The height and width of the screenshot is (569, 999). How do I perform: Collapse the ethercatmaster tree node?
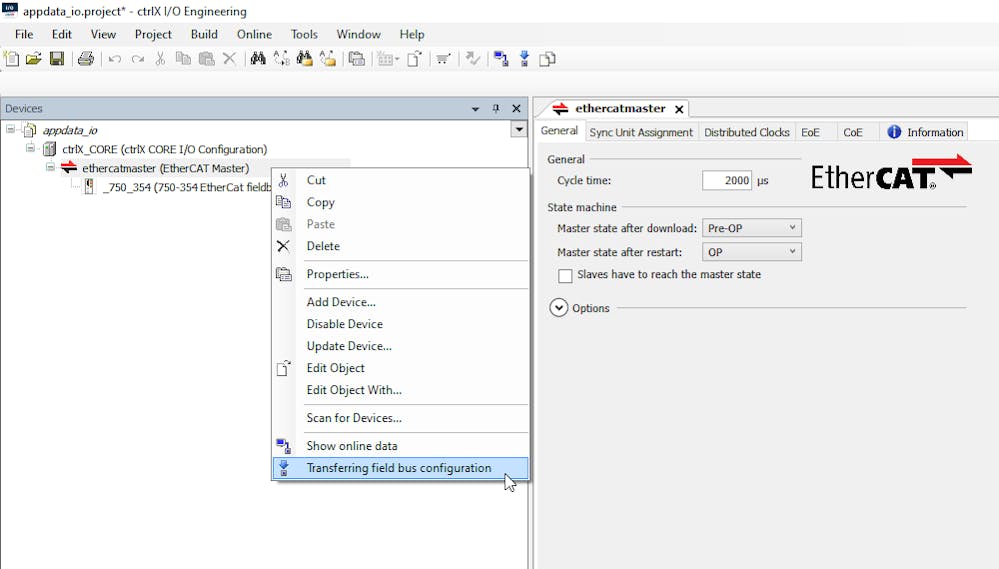tap(50, 168)
